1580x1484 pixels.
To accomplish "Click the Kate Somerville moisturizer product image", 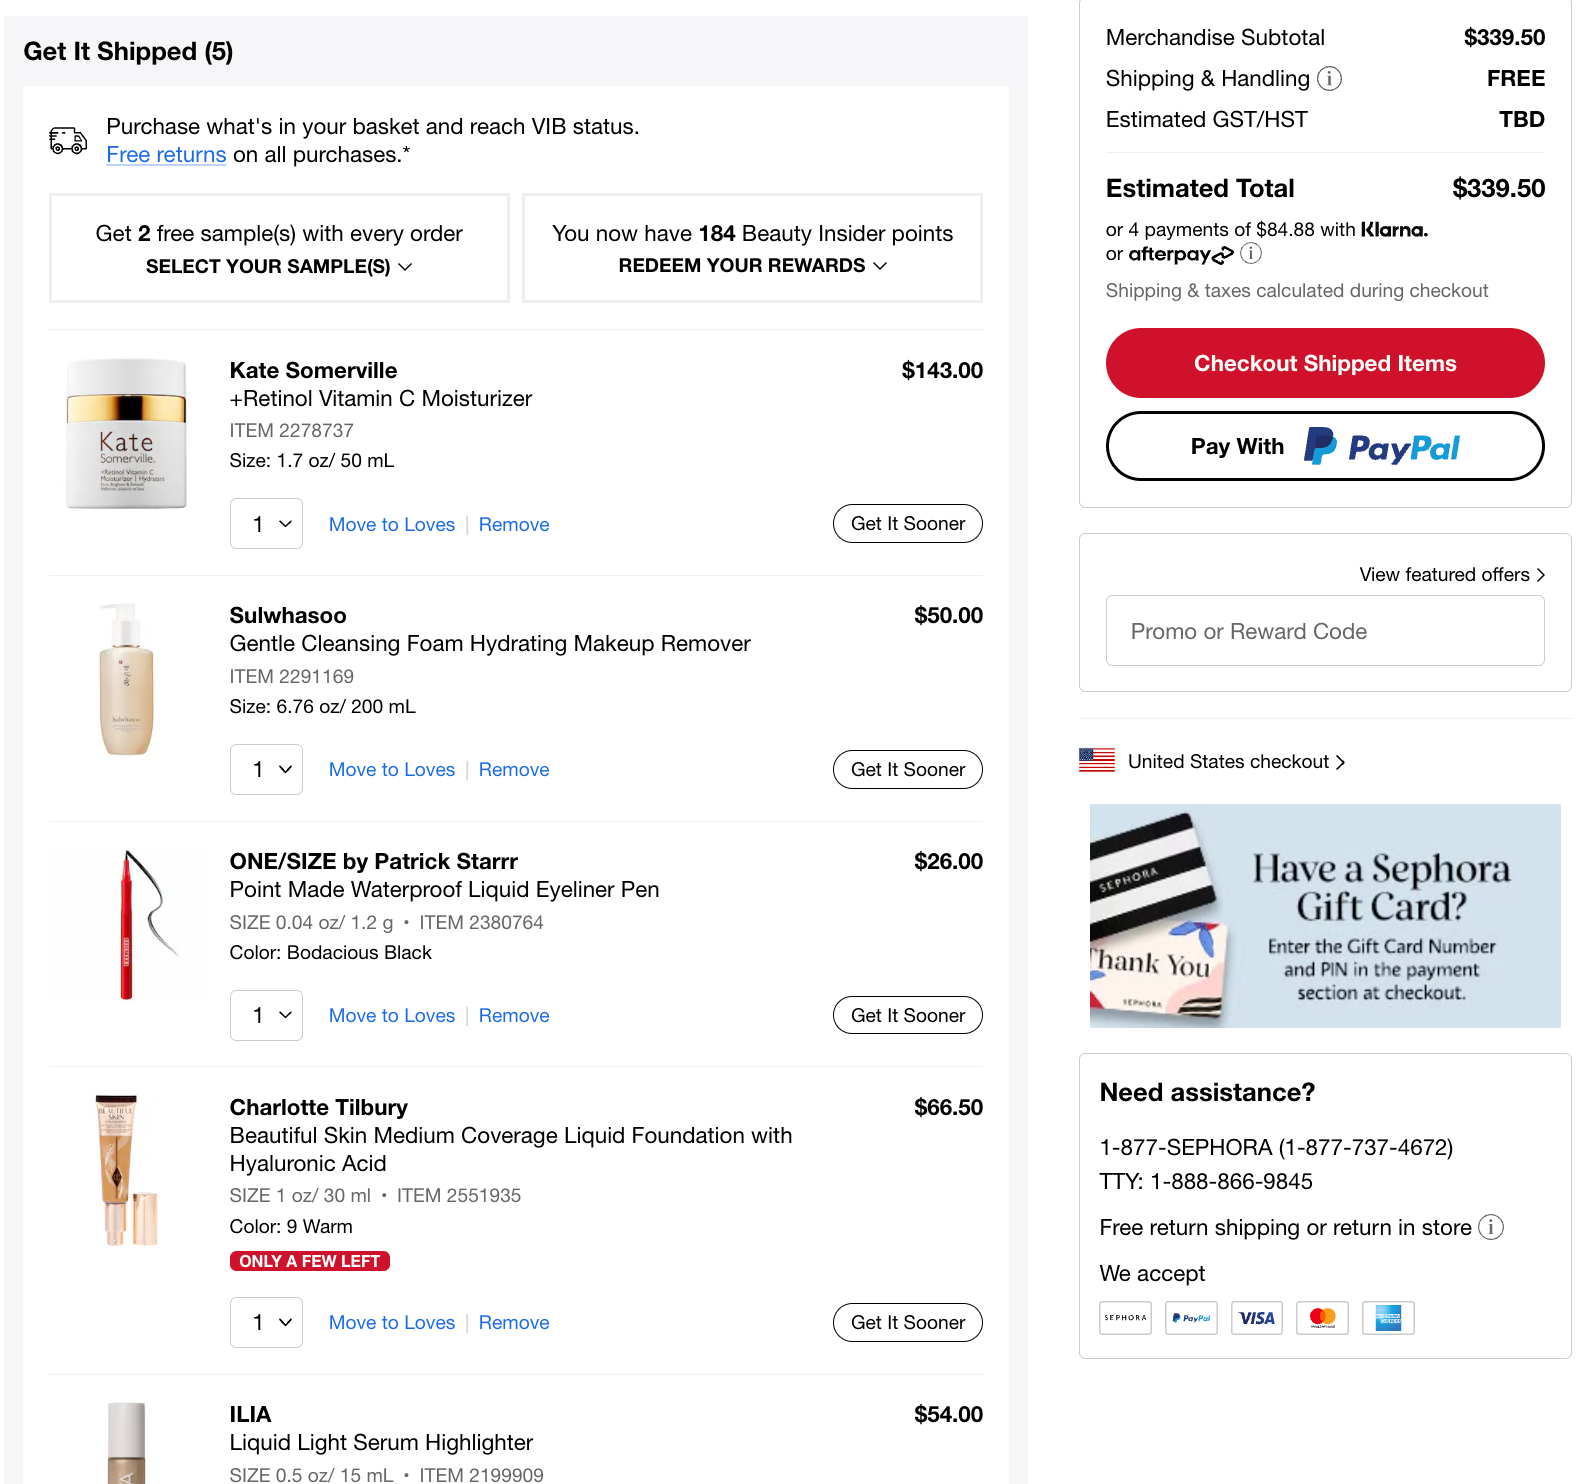I will click(x=127, y=434).
